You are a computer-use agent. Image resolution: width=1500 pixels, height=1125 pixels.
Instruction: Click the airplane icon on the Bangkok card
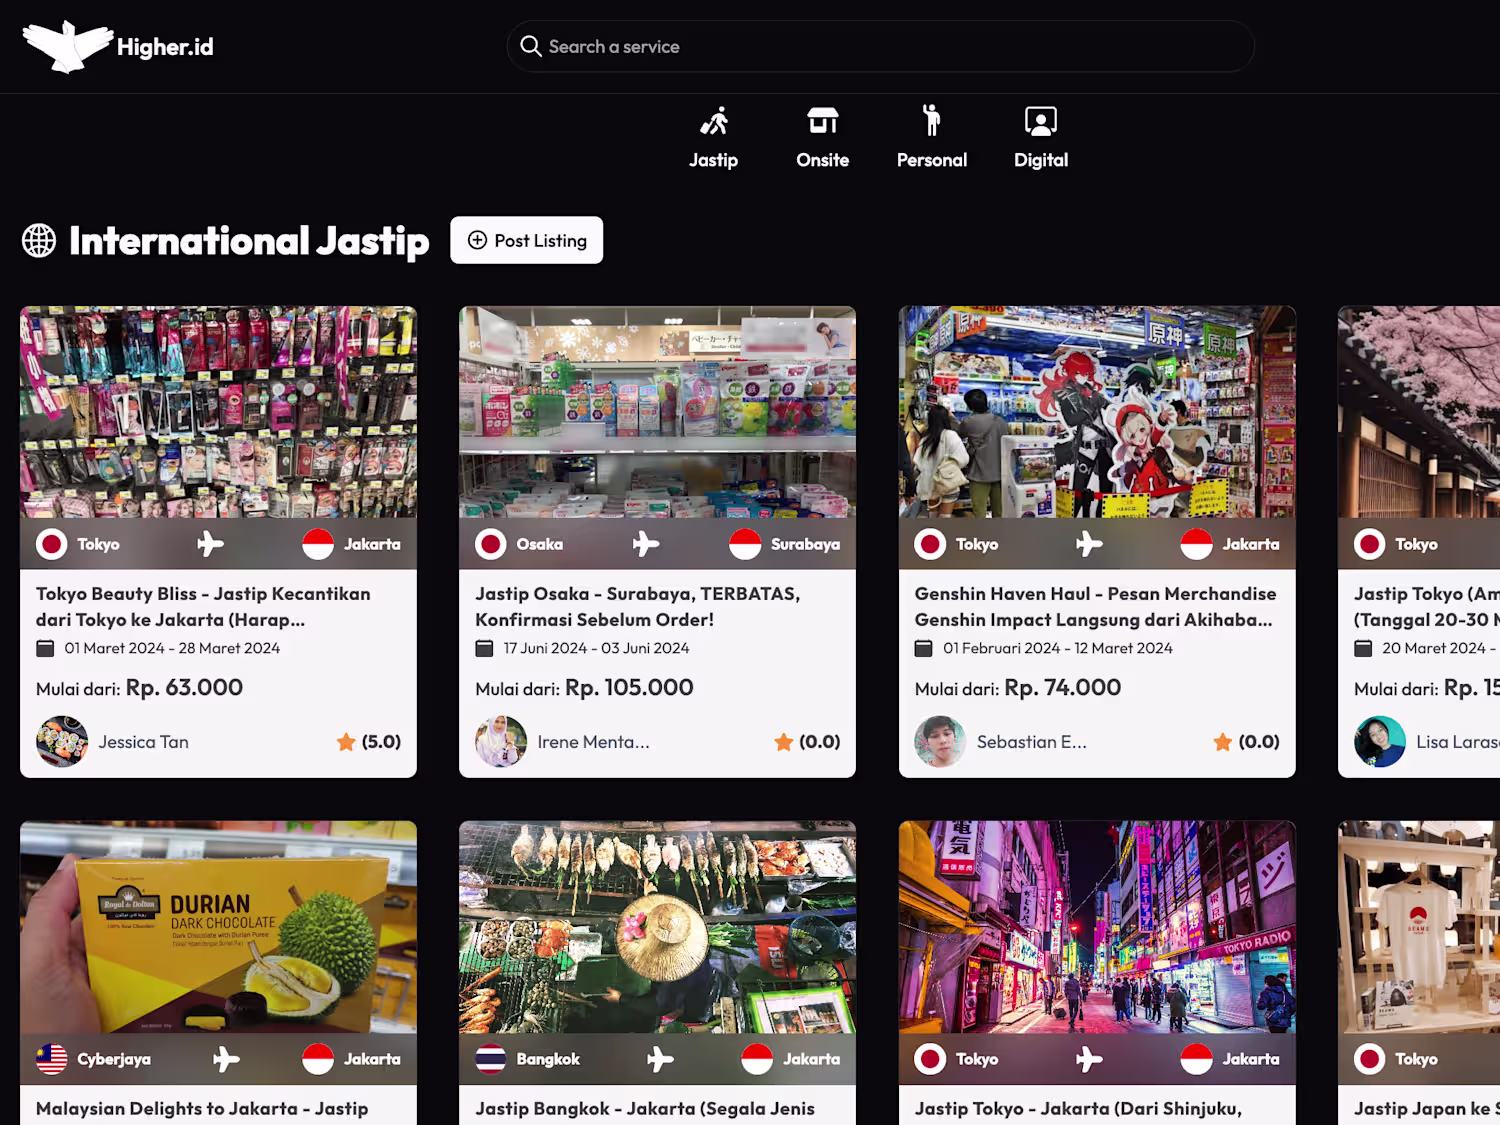tap(660, 1059)
